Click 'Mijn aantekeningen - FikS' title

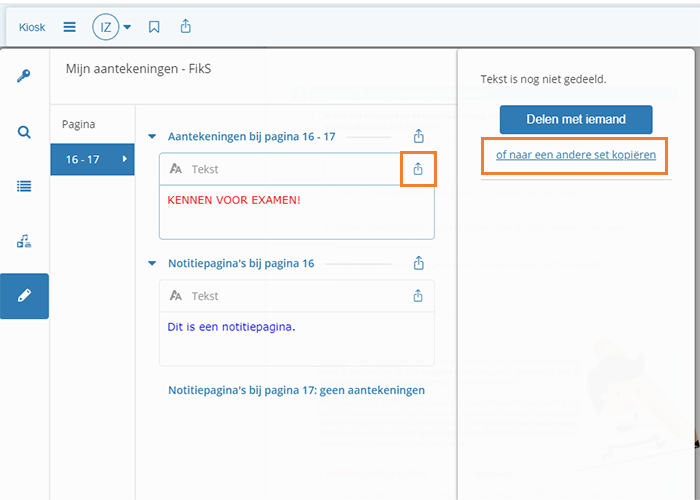[x=138, y=69]
